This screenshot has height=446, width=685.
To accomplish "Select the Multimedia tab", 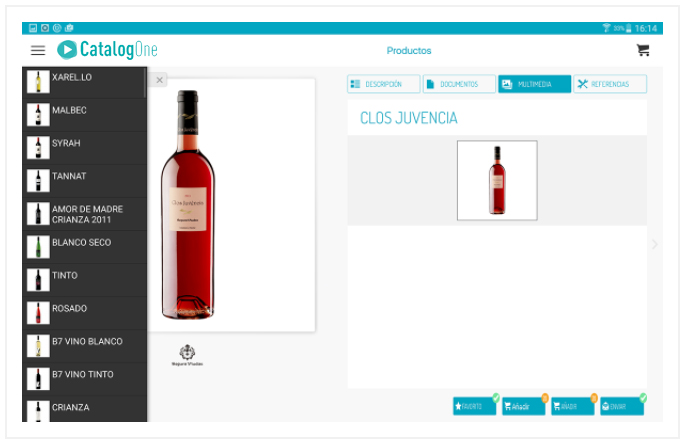I will point(534,84).
